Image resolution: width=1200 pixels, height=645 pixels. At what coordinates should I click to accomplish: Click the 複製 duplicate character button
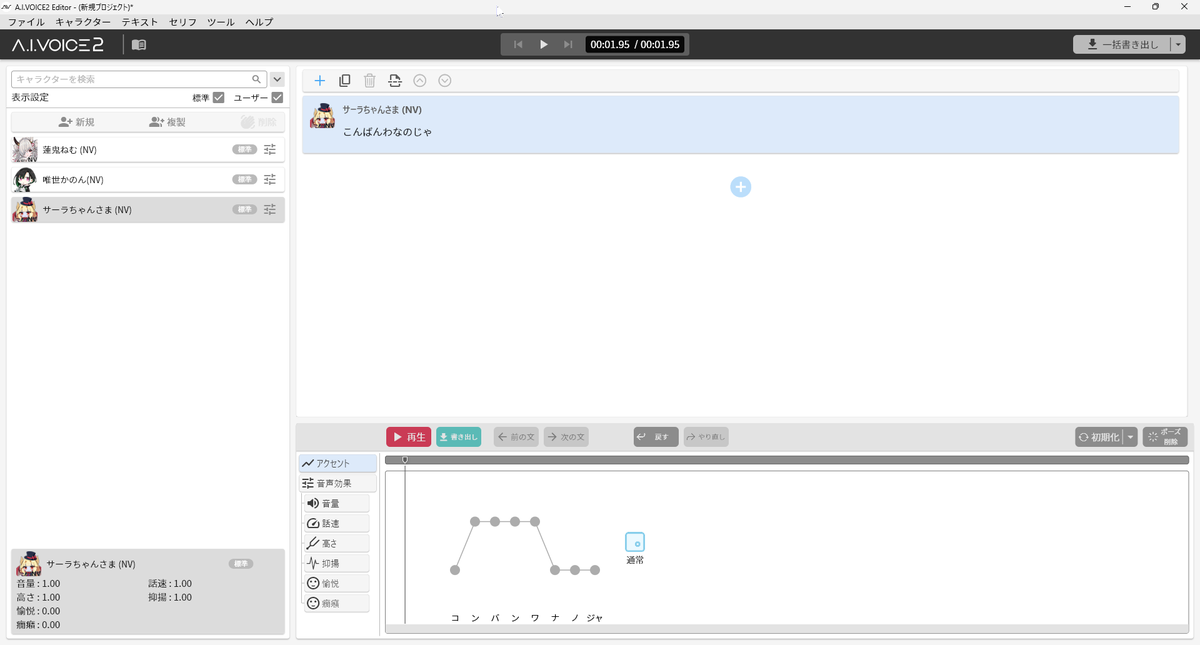tap(168, 122)
